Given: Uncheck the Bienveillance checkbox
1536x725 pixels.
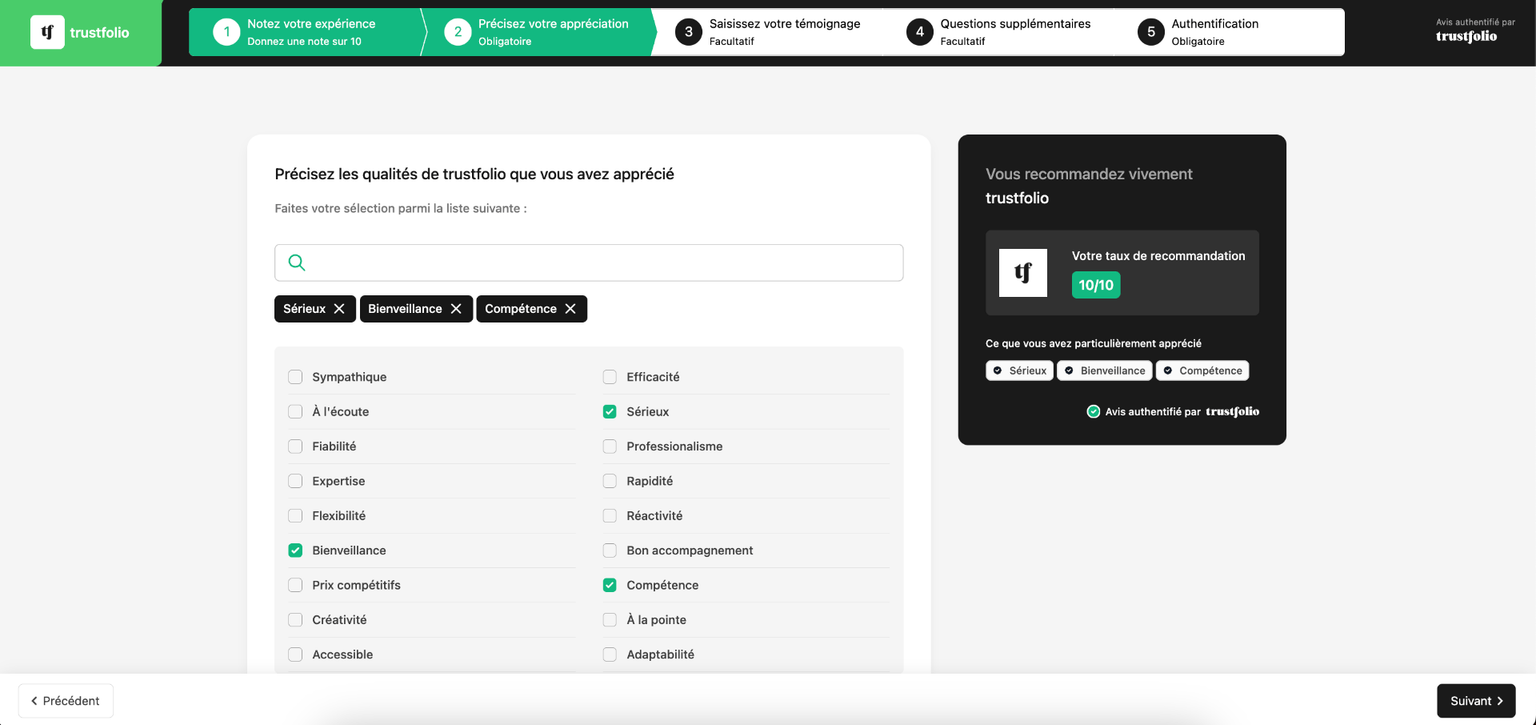Looking at the screenshot, I should (295, 550).
